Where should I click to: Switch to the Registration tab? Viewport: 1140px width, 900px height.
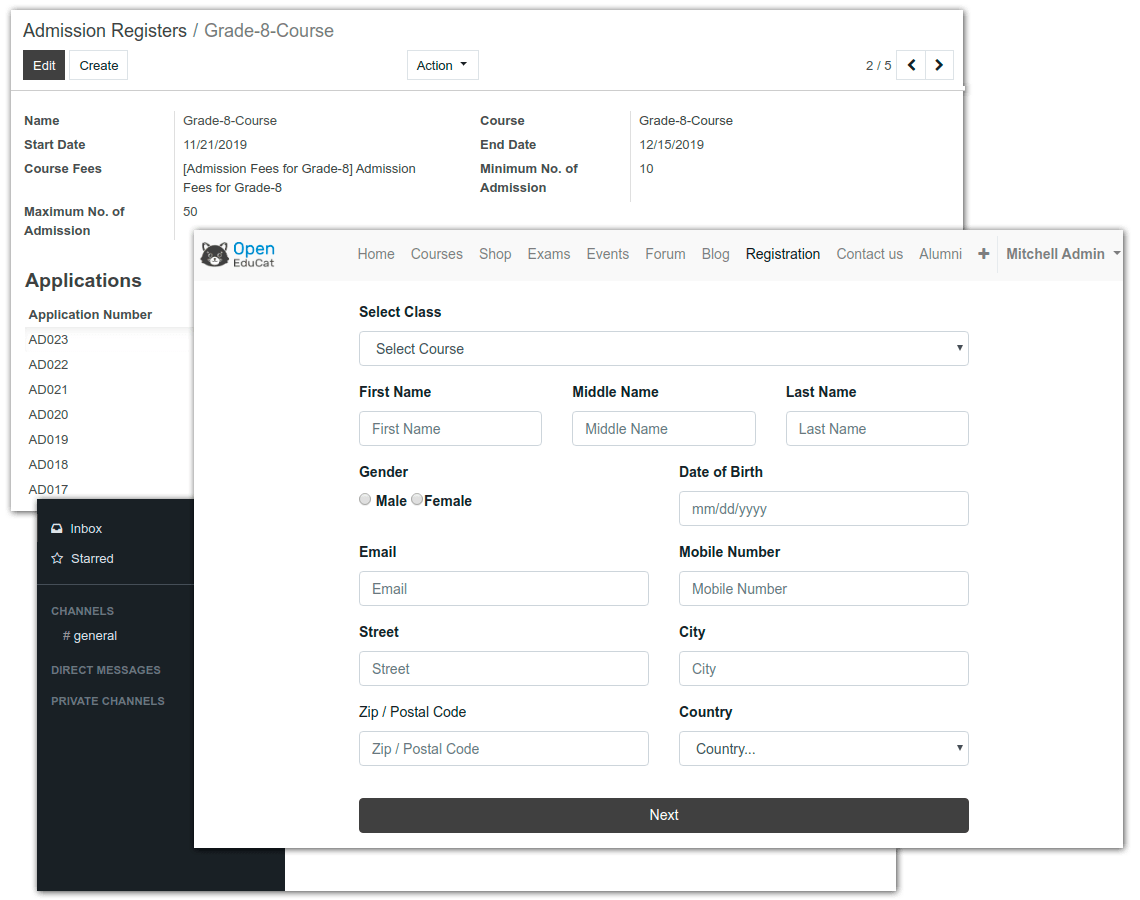pos(783,253)
